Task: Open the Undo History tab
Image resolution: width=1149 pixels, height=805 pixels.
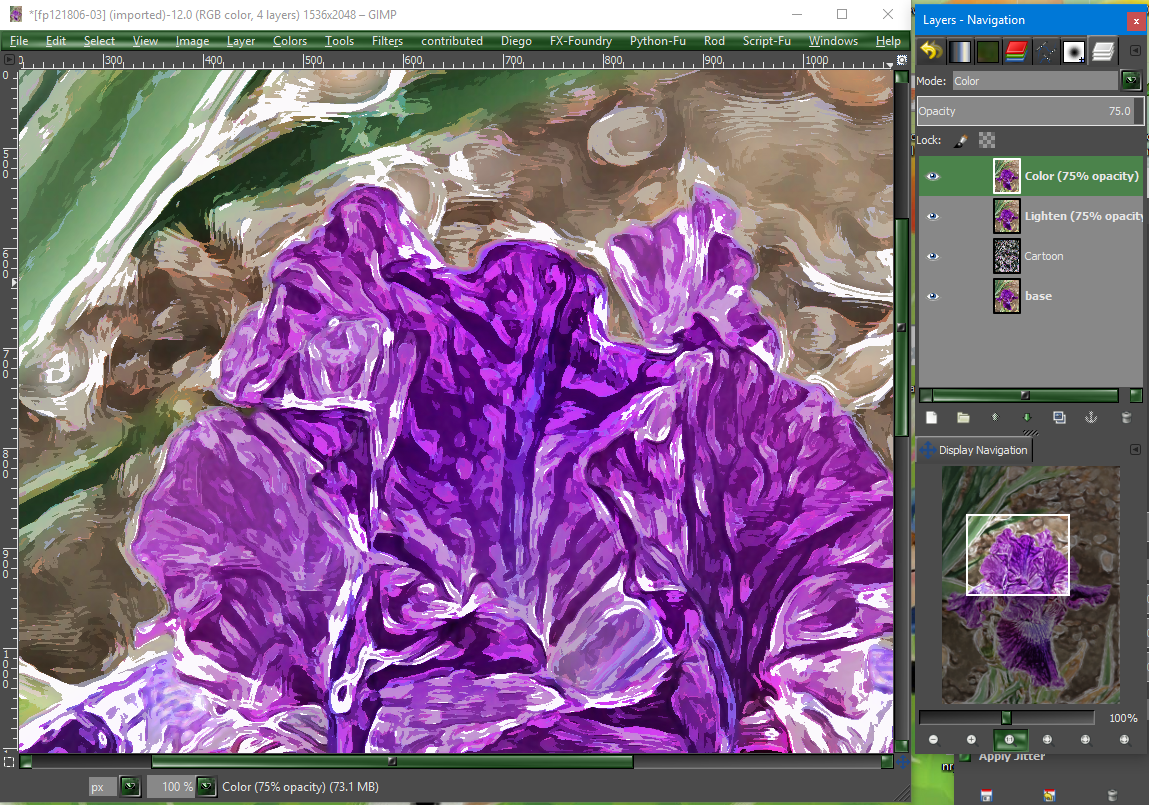Action: pyautogui.click(x=931, y=51)
